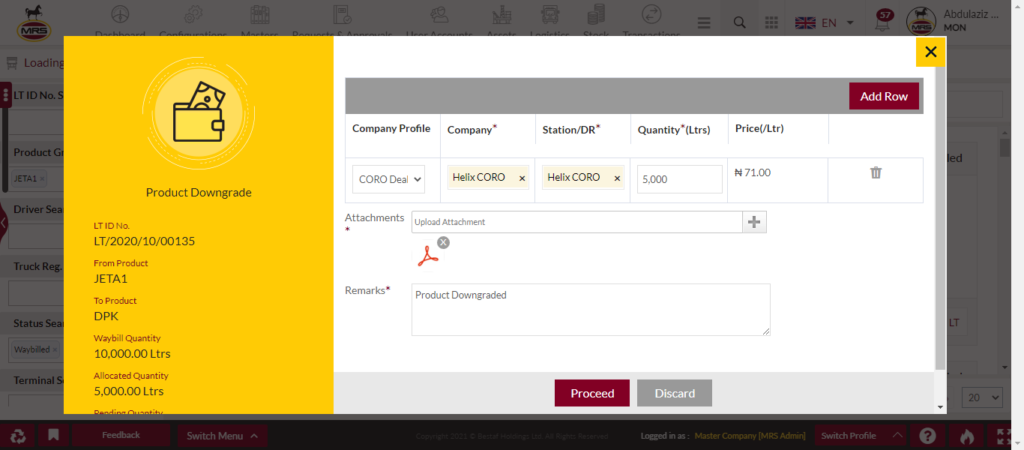Remove JETA1 tag in Product Group filter
Image resolution: width=1024 pixels, height=450 pixels.
(x=42, y=178)
